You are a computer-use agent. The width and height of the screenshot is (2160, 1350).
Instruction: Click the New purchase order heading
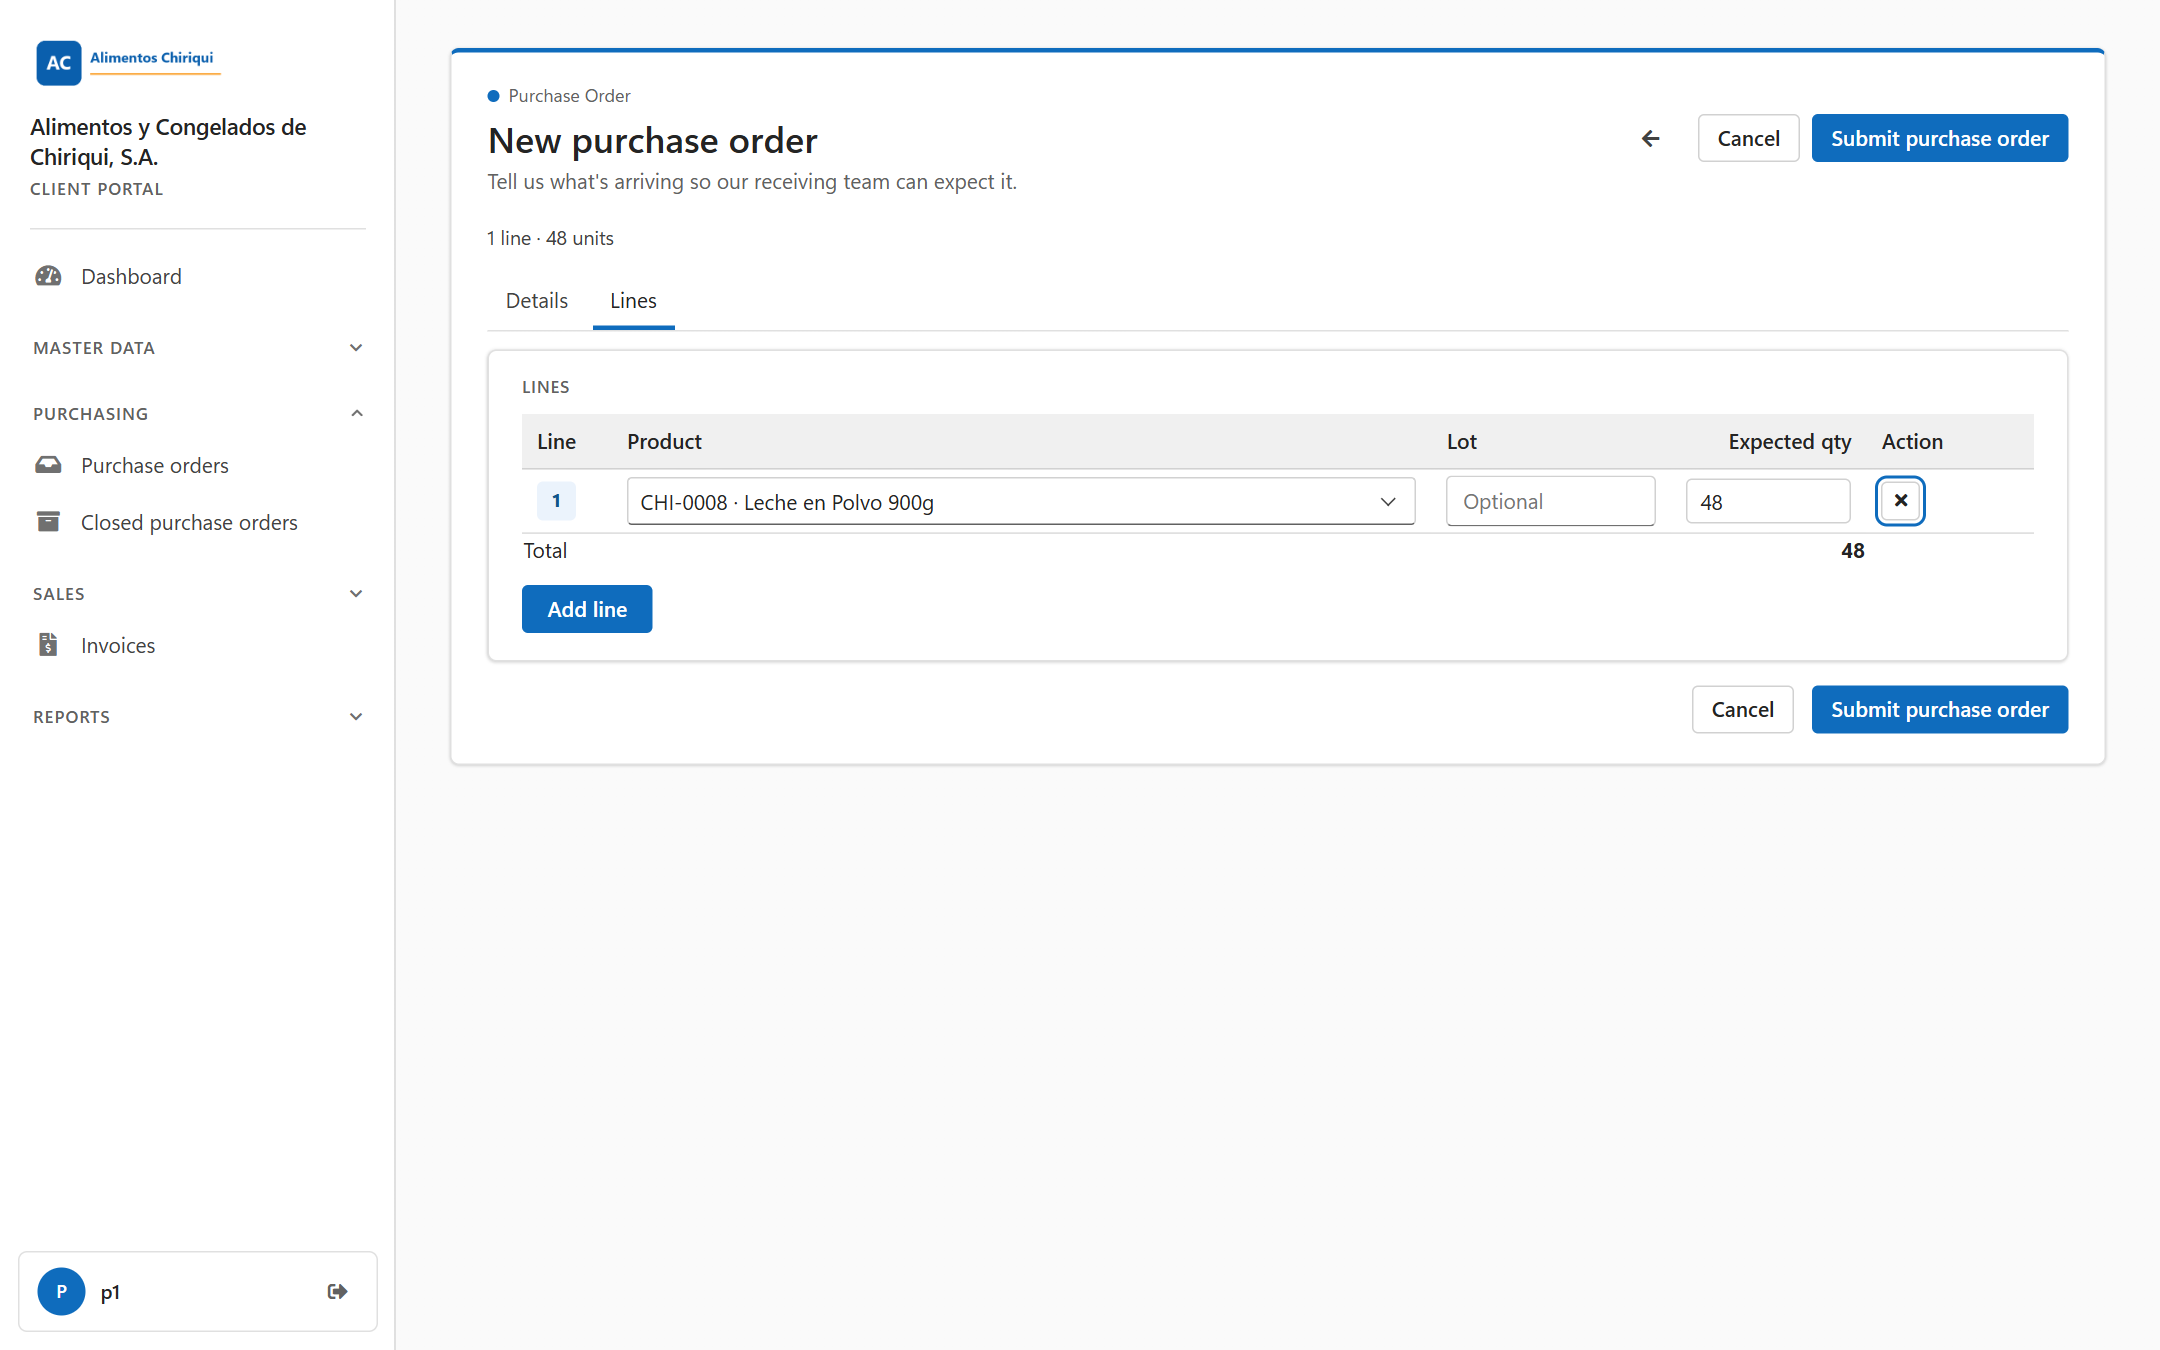(652, 140)
